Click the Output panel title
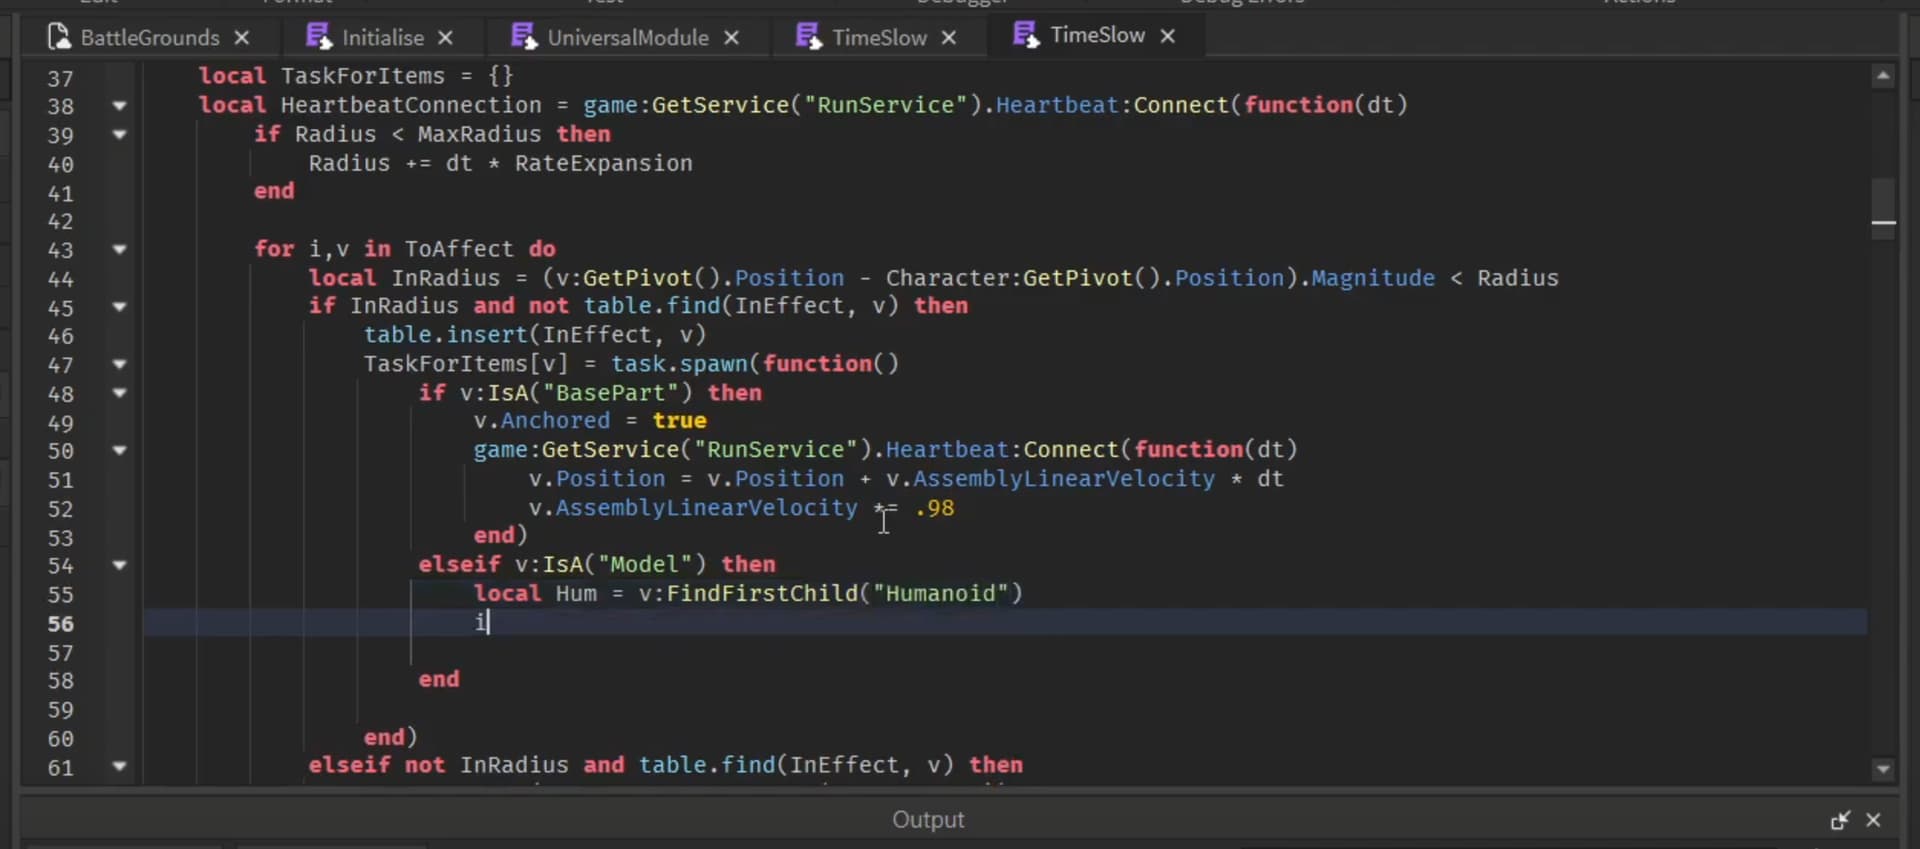Screen dimensions: 1920x849 (928, 820)
